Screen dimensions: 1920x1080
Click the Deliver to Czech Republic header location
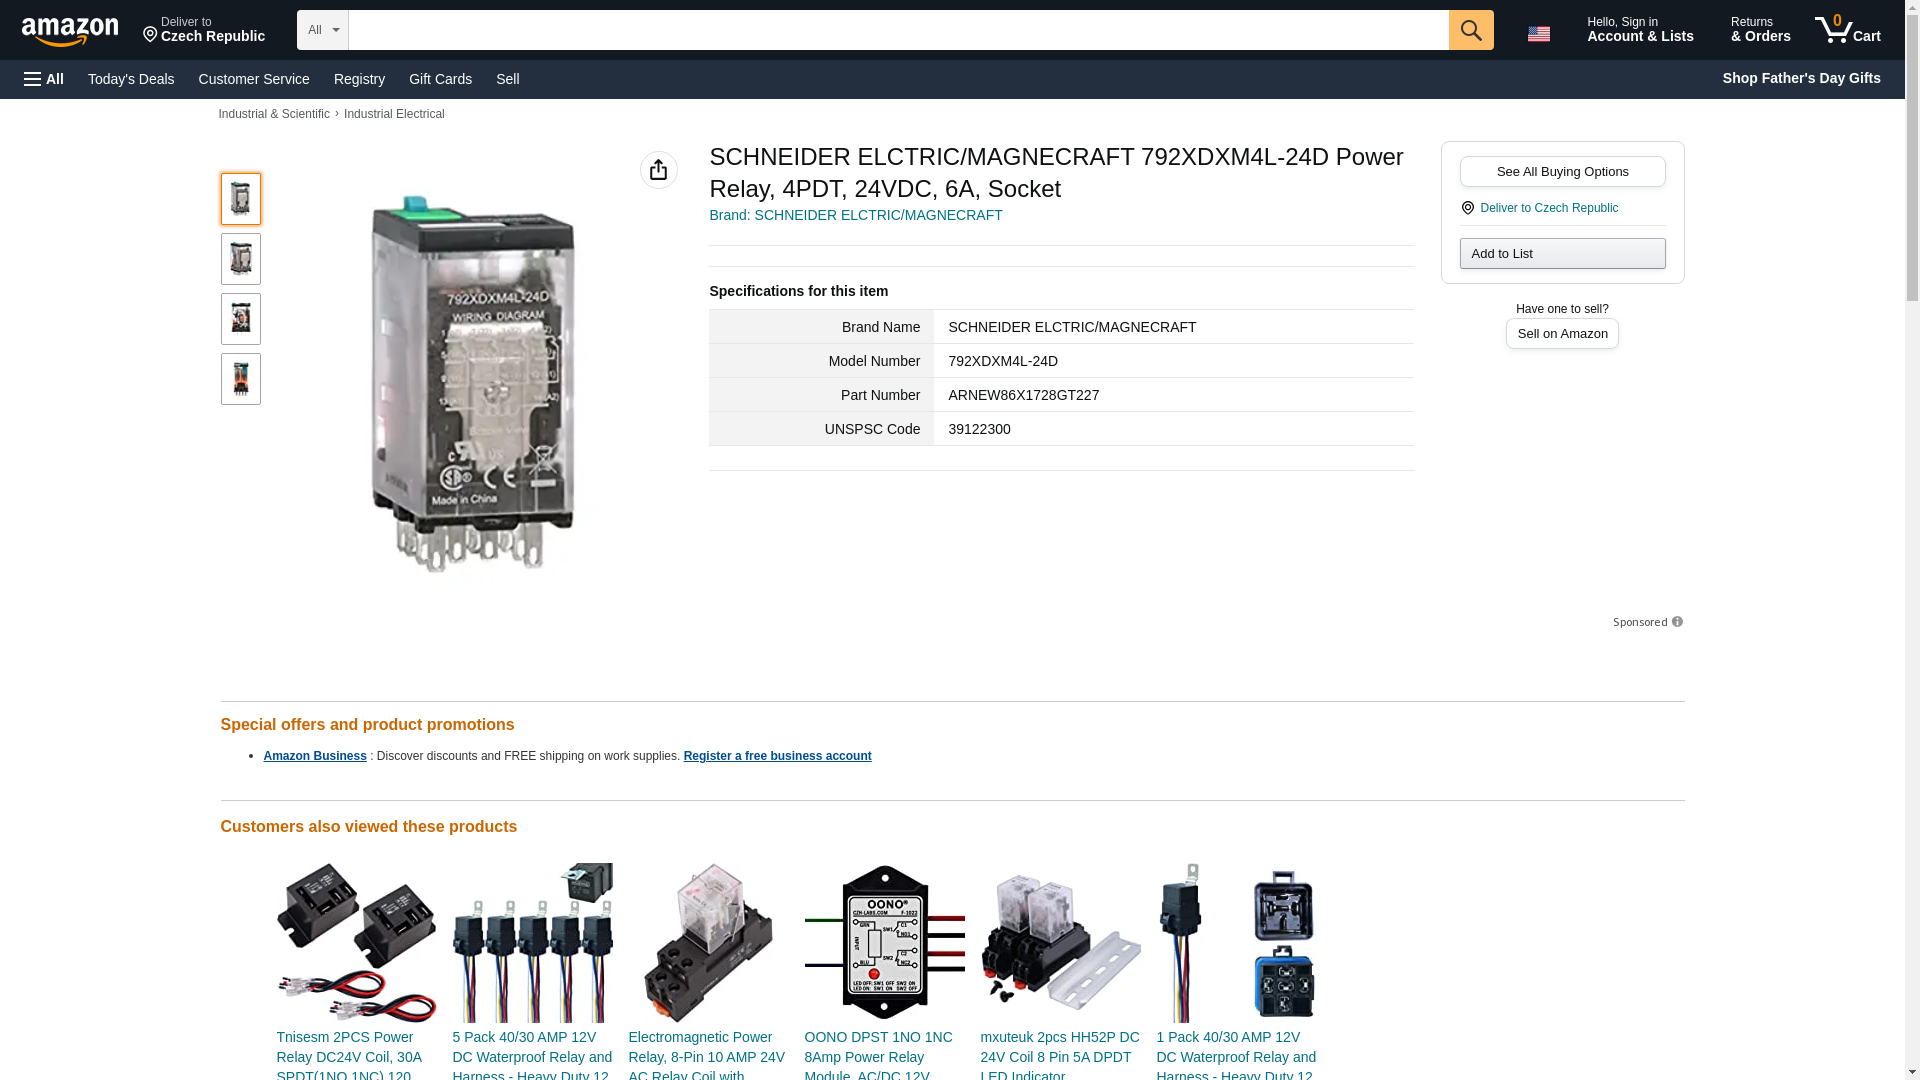[x=204, y=30]
